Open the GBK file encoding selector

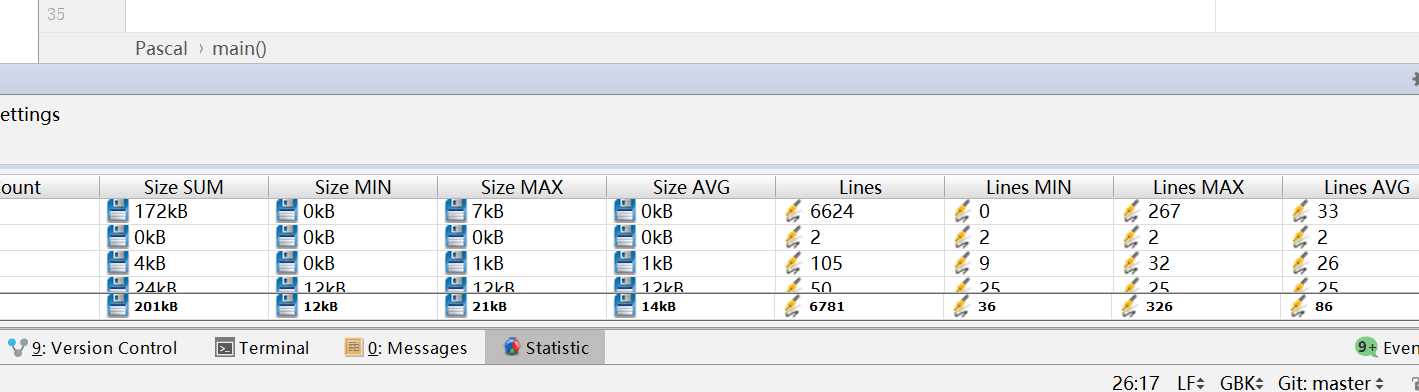(x=1242, y=383)
